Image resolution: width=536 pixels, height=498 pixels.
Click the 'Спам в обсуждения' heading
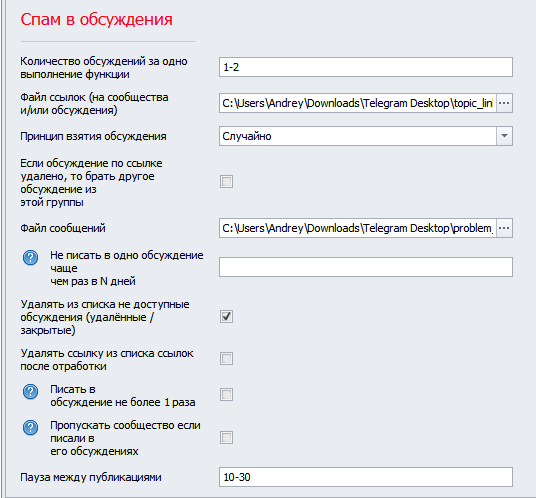(97, 20)
